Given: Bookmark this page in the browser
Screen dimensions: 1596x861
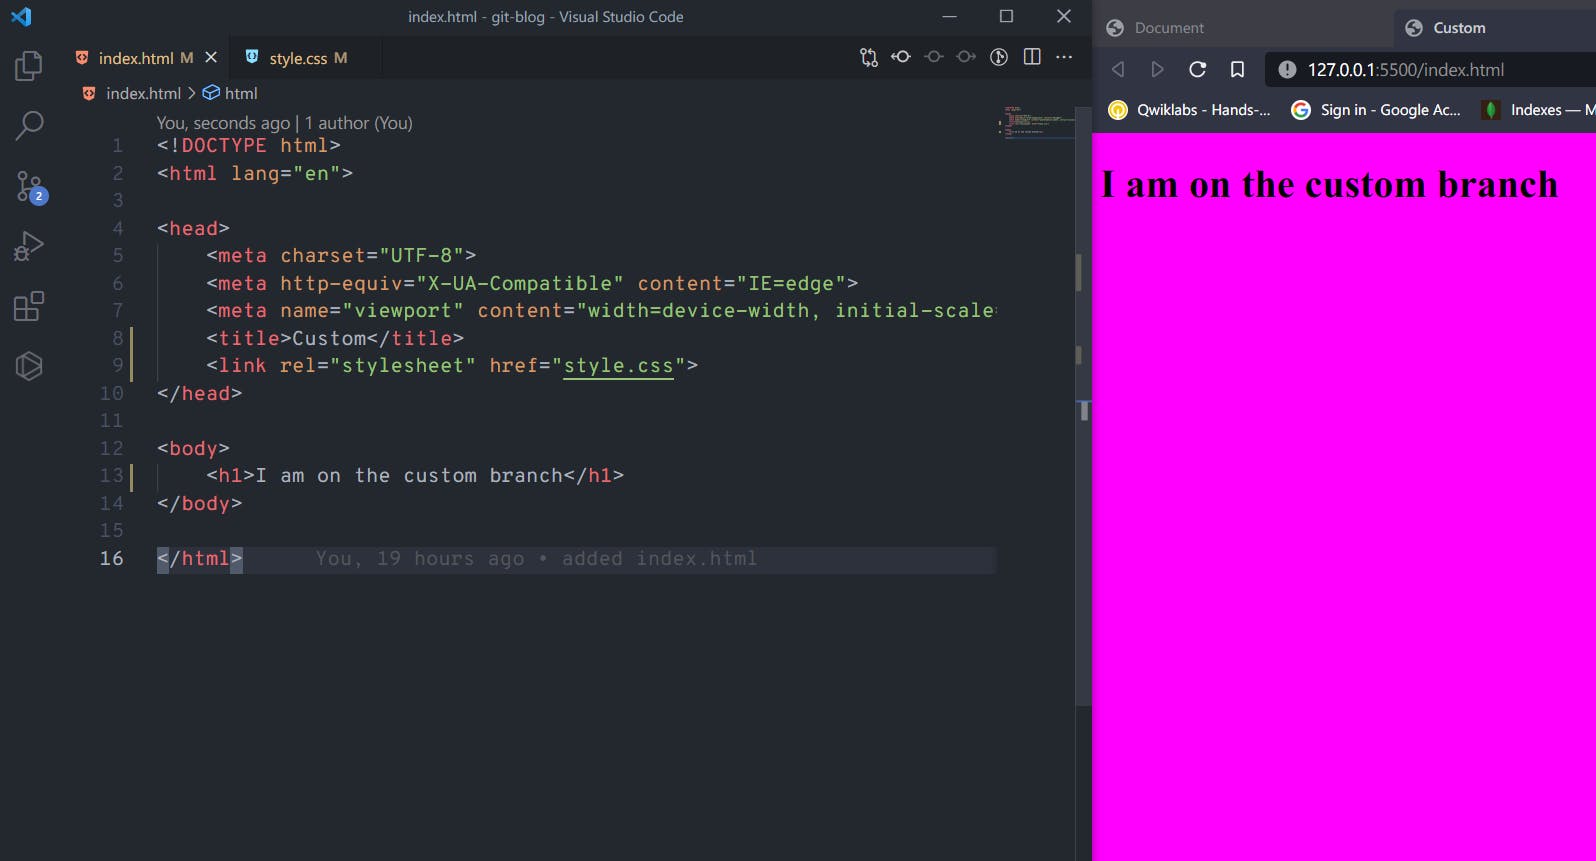Looking at the screenshot, I should click(x=1237, y=69).
